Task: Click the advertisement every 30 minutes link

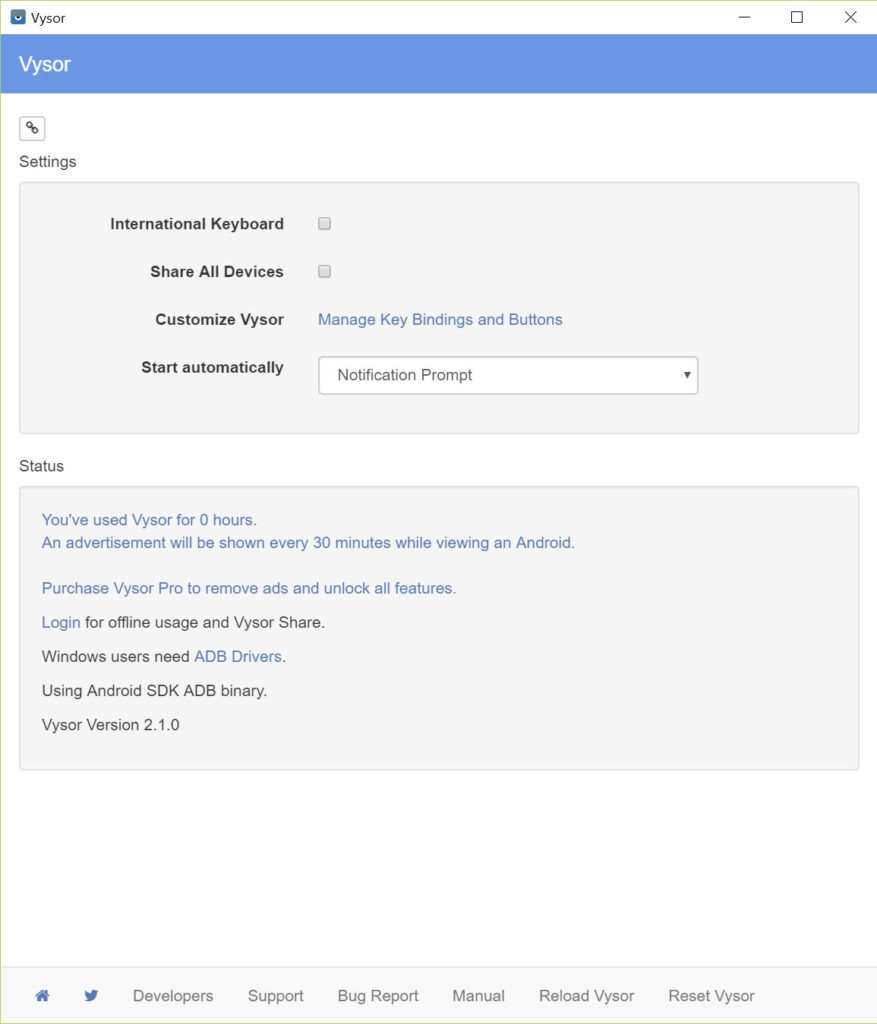Action: tap(308, 543)
